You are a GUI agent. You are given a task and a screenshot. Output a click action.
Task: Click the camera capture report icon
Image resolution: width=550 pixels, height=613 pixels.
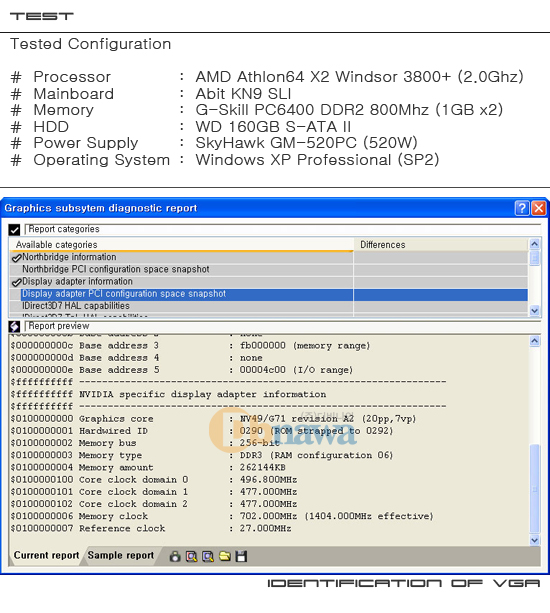coord(175,556)
